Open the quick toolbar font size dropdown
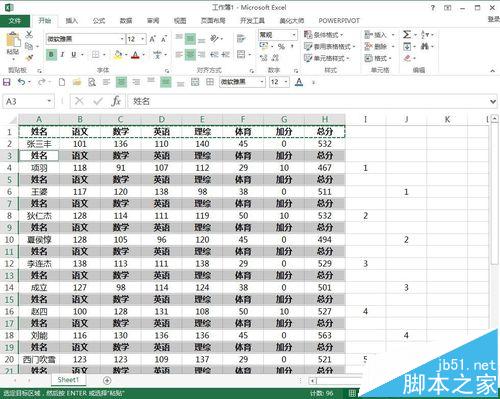The width and height of the screenshot is (500, 399). pyautogui.click(x=286, y=82)
